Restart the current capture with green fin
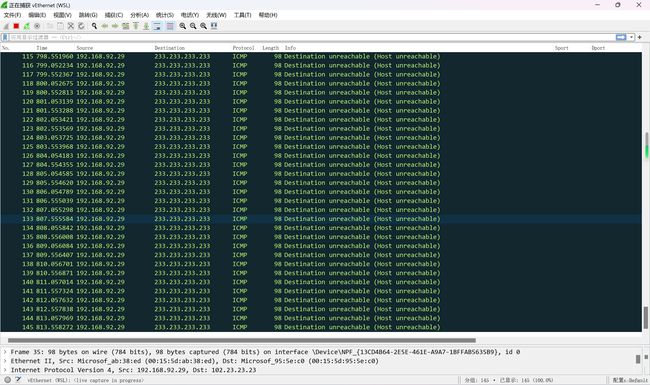Screen dimensions: 650x385 click(x=27, y=26)
